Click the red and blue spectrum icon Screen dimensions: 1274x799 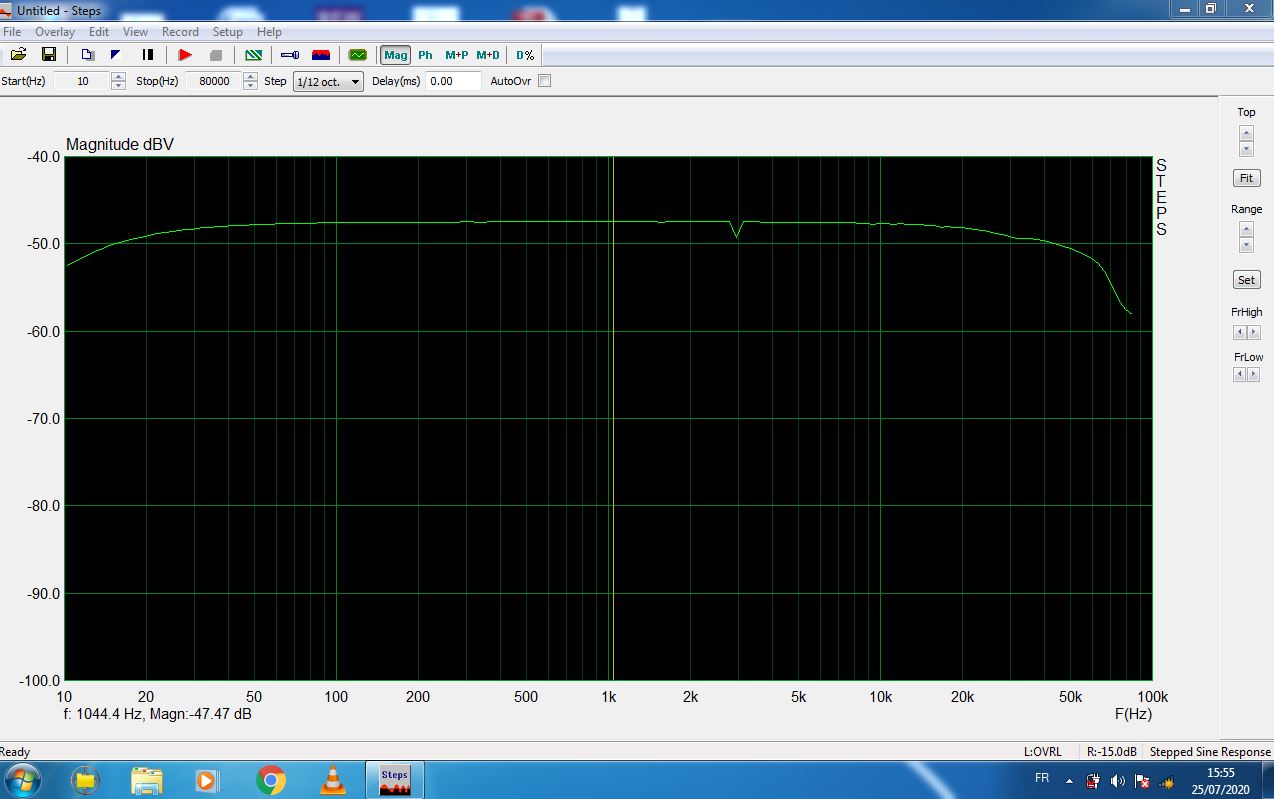(x=321, y=55)
